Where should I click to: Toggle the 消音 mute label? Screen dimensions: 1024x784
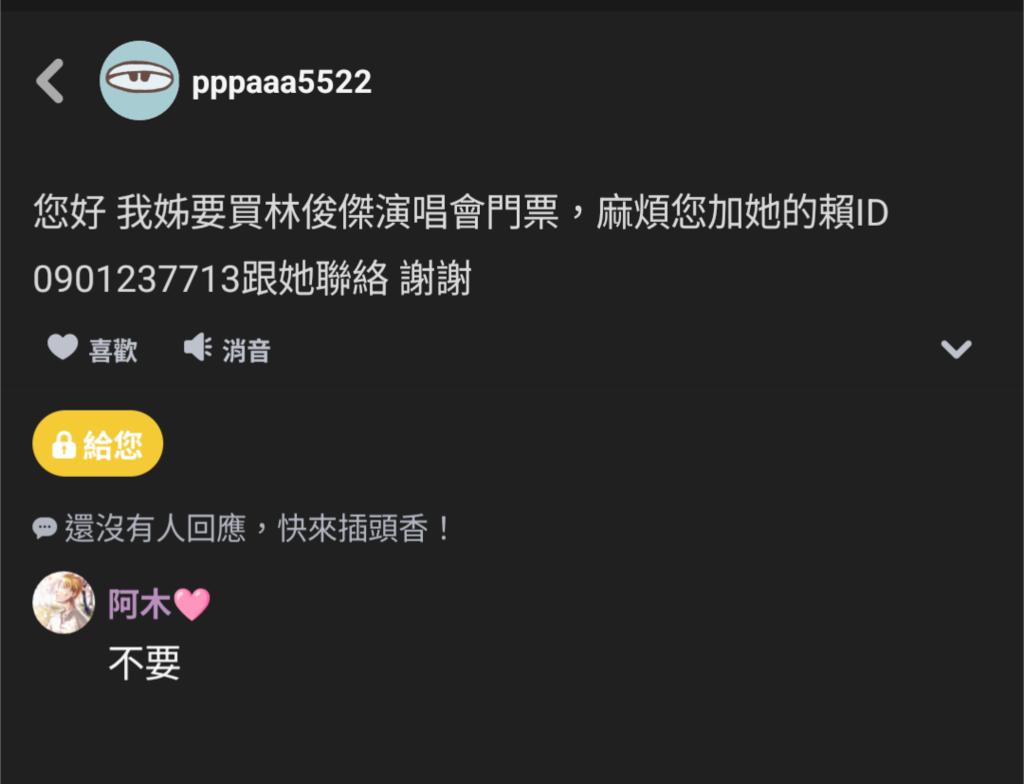[246, 351]
